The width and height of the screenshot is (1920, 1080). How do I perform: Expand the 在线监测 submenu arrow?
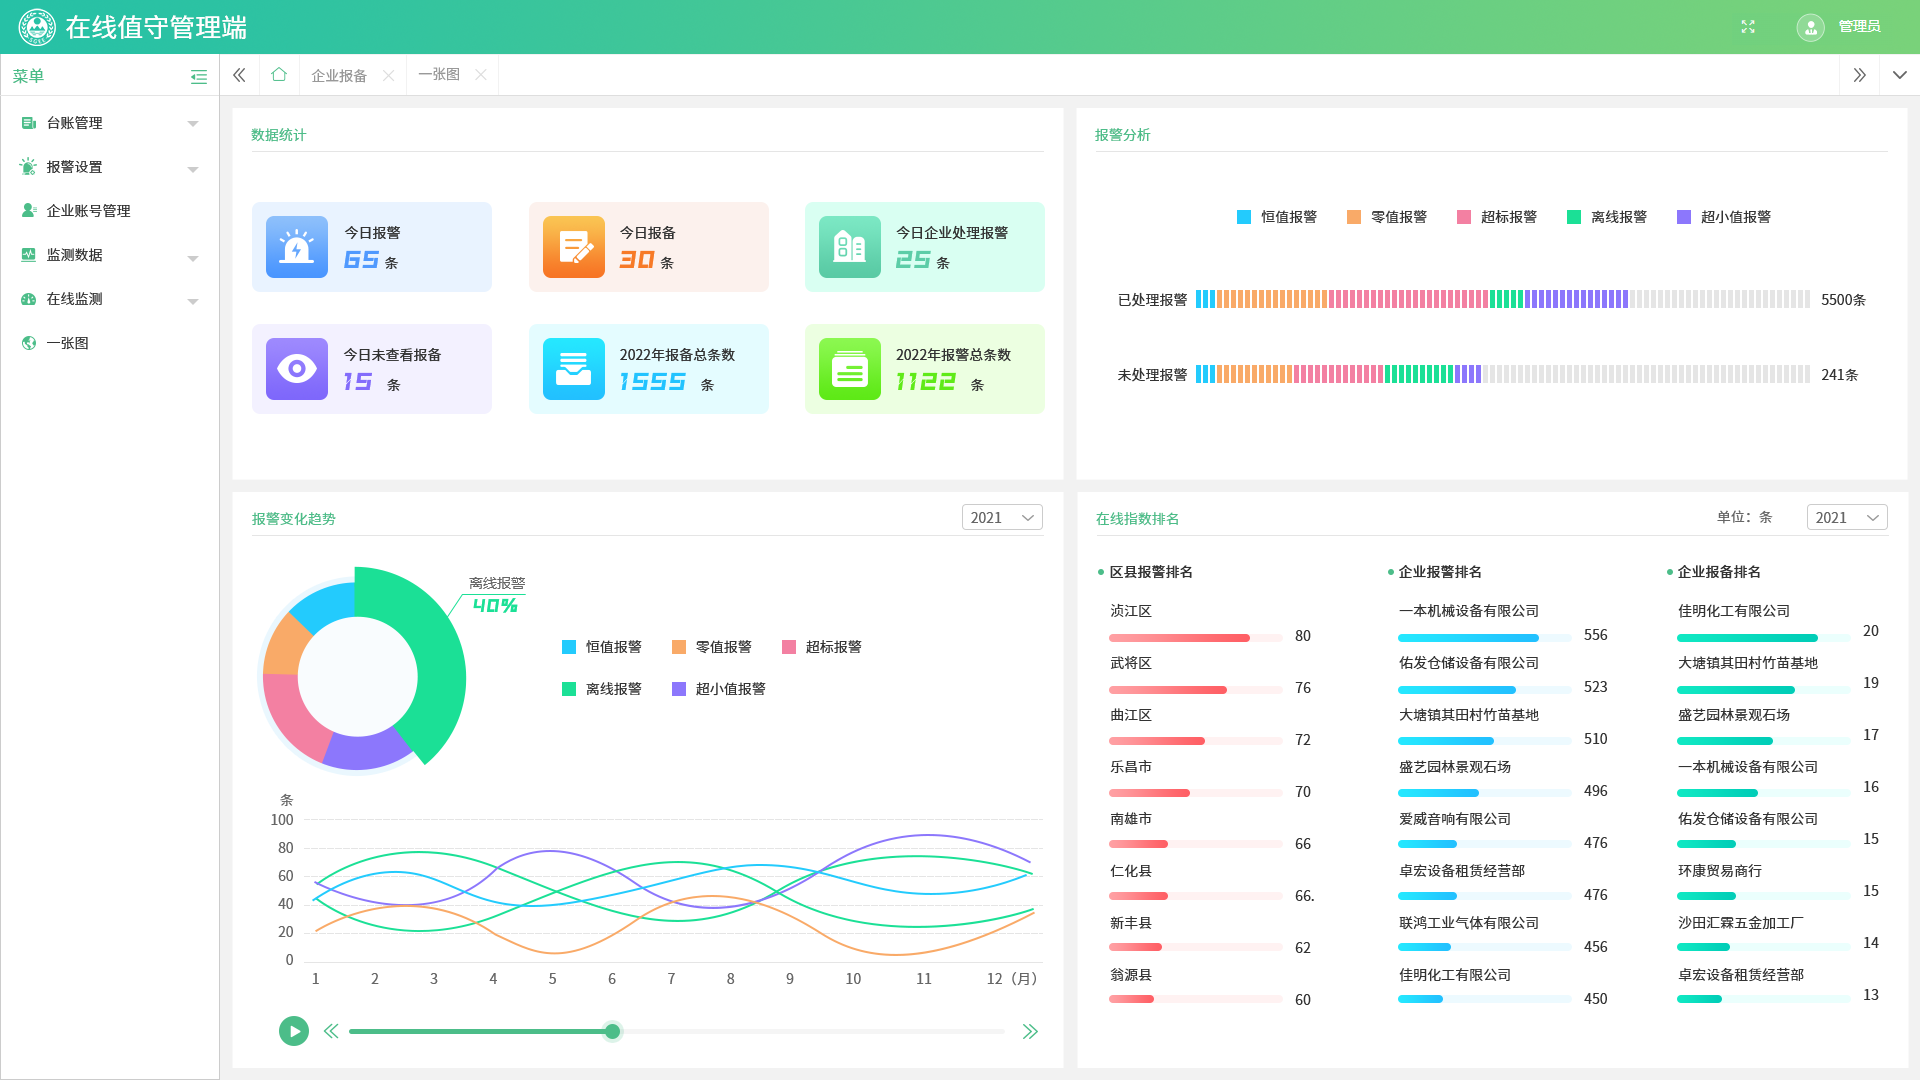pos(193,300)
